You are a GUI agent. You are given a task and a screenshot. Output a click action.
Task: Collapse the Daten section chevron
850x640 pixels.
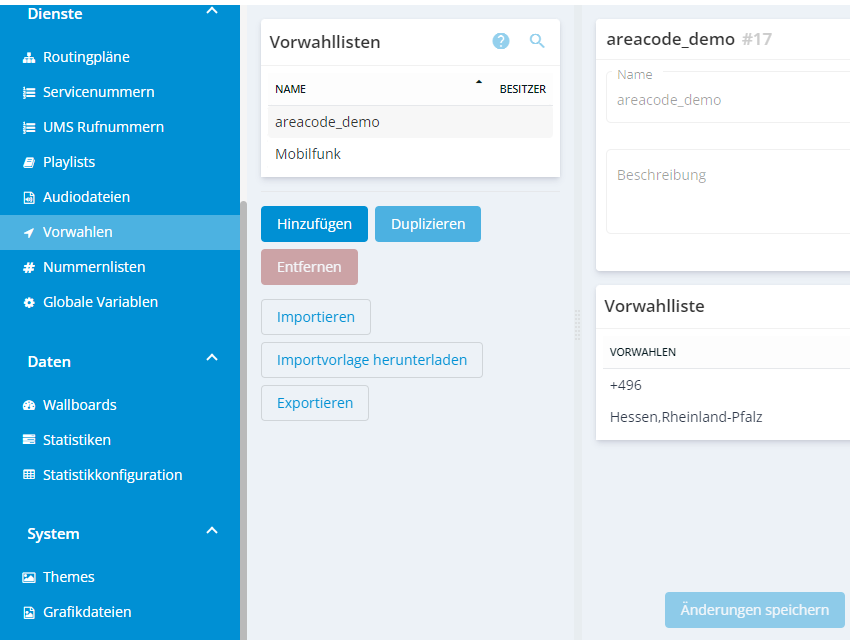pyautogui.click(x=211, y=358)
